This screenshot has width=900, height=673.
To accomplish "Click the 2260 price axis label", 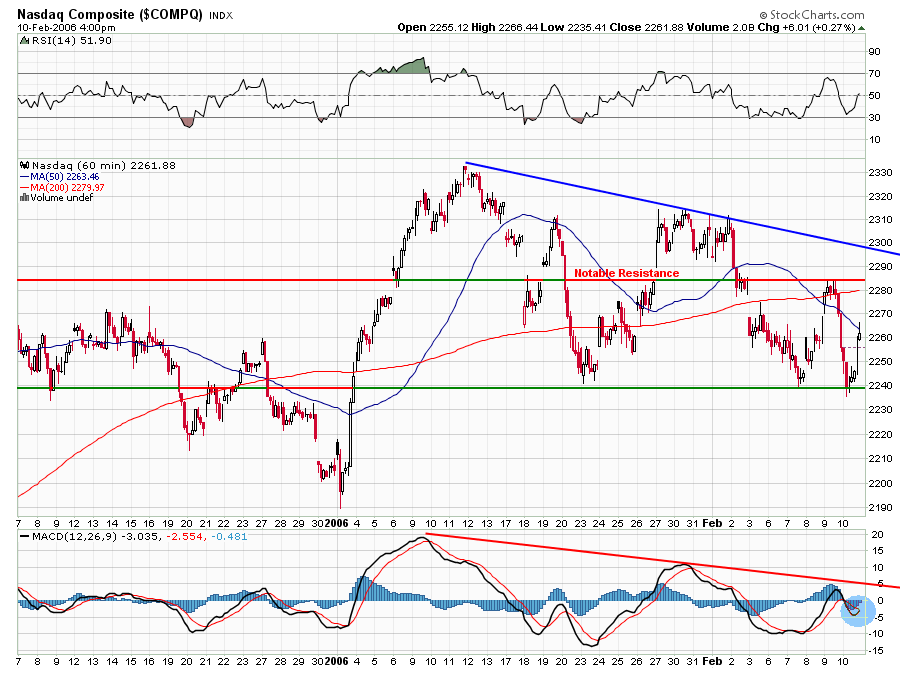I will (880, 337).
